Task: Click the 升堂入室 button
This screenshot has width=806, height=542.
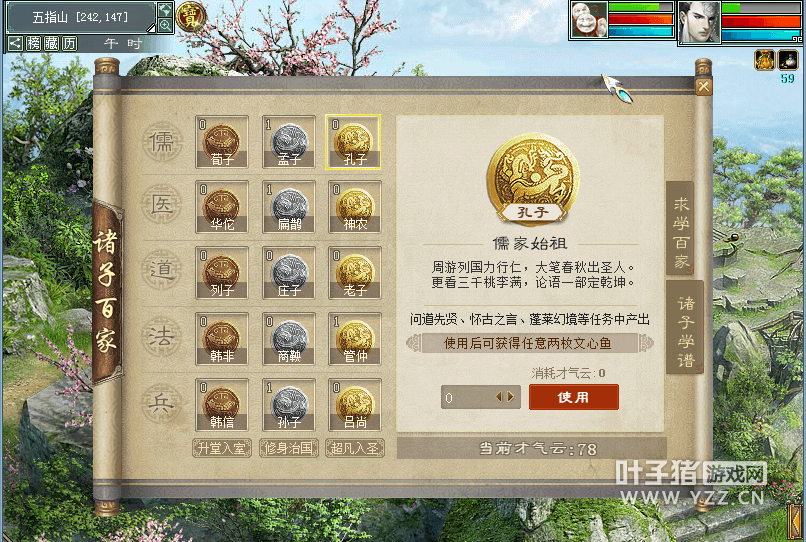Action: pyautogui.click(x=222, y=448)
